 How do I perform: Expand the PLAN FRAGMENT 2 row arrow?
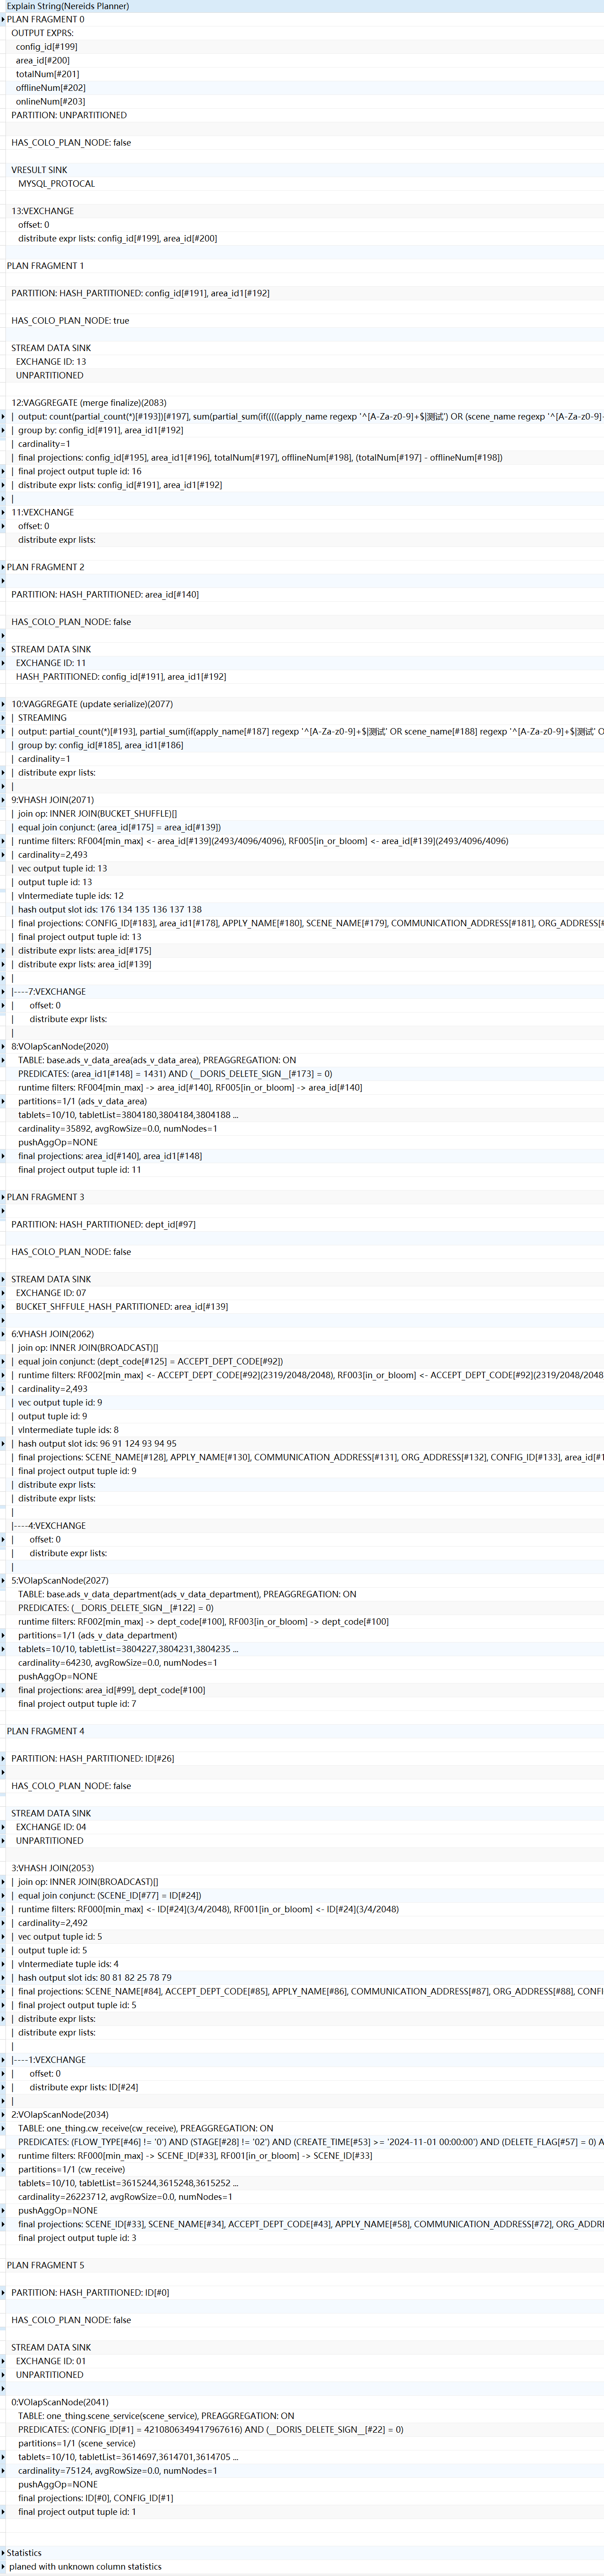pyautogui.click(x=3, y=567)
